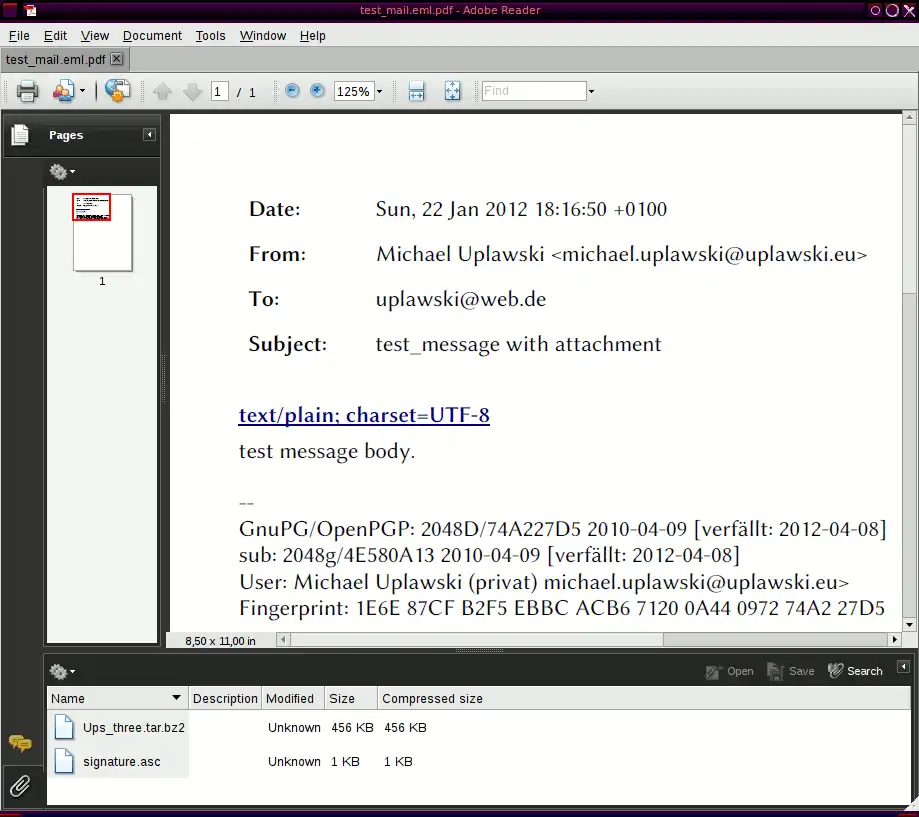The image size is (919, 817).
Task: Click Search attachments button
Action: coord(855,671)
